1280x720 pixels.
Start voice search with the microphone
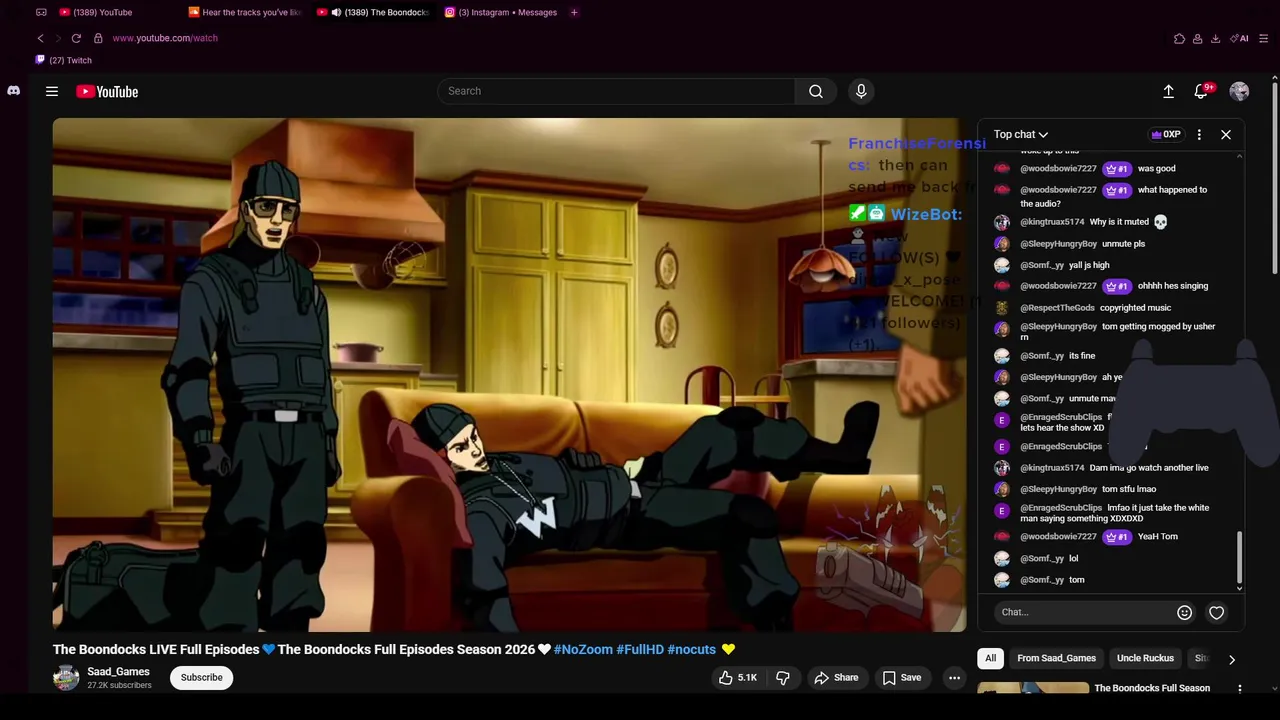(x=861, y=91)
